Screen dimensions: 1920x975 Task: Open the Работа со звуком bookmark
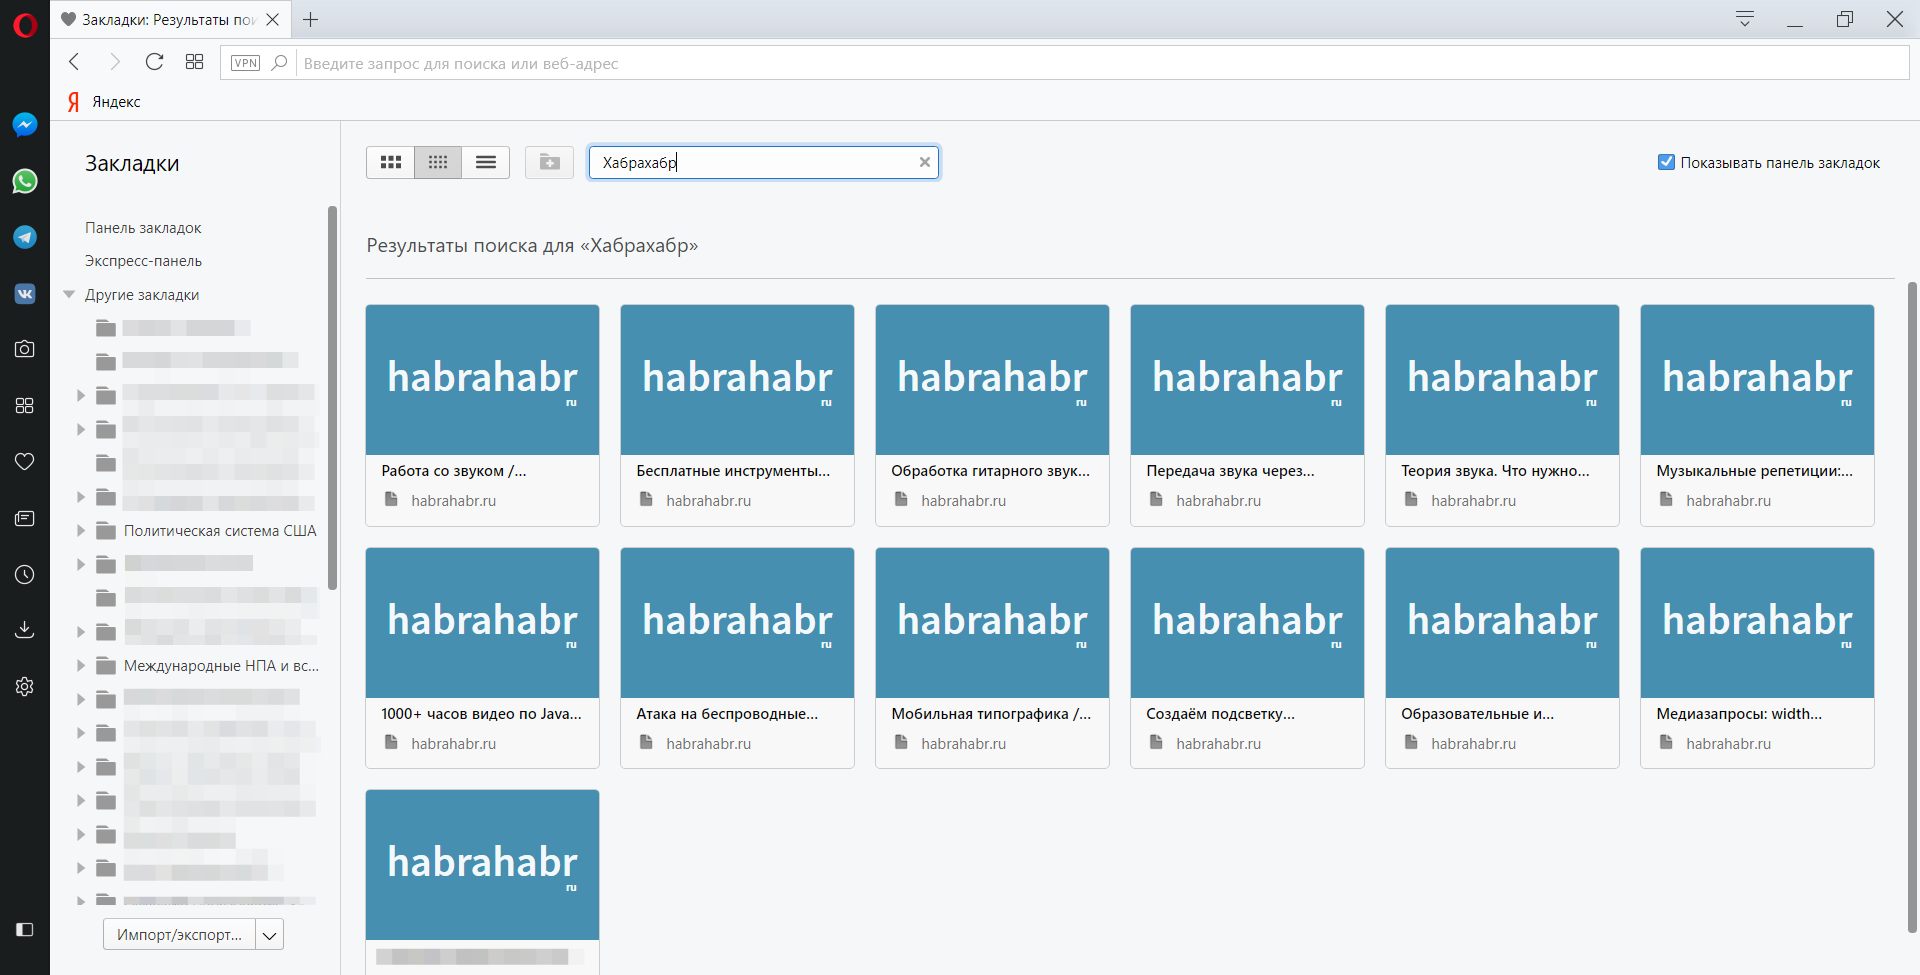482,415
